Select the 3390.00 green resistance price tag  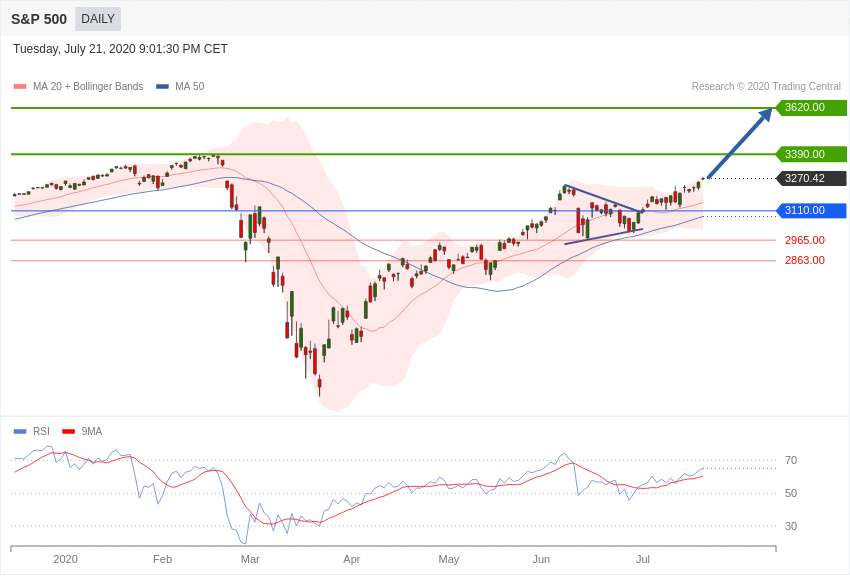[810, 154]
